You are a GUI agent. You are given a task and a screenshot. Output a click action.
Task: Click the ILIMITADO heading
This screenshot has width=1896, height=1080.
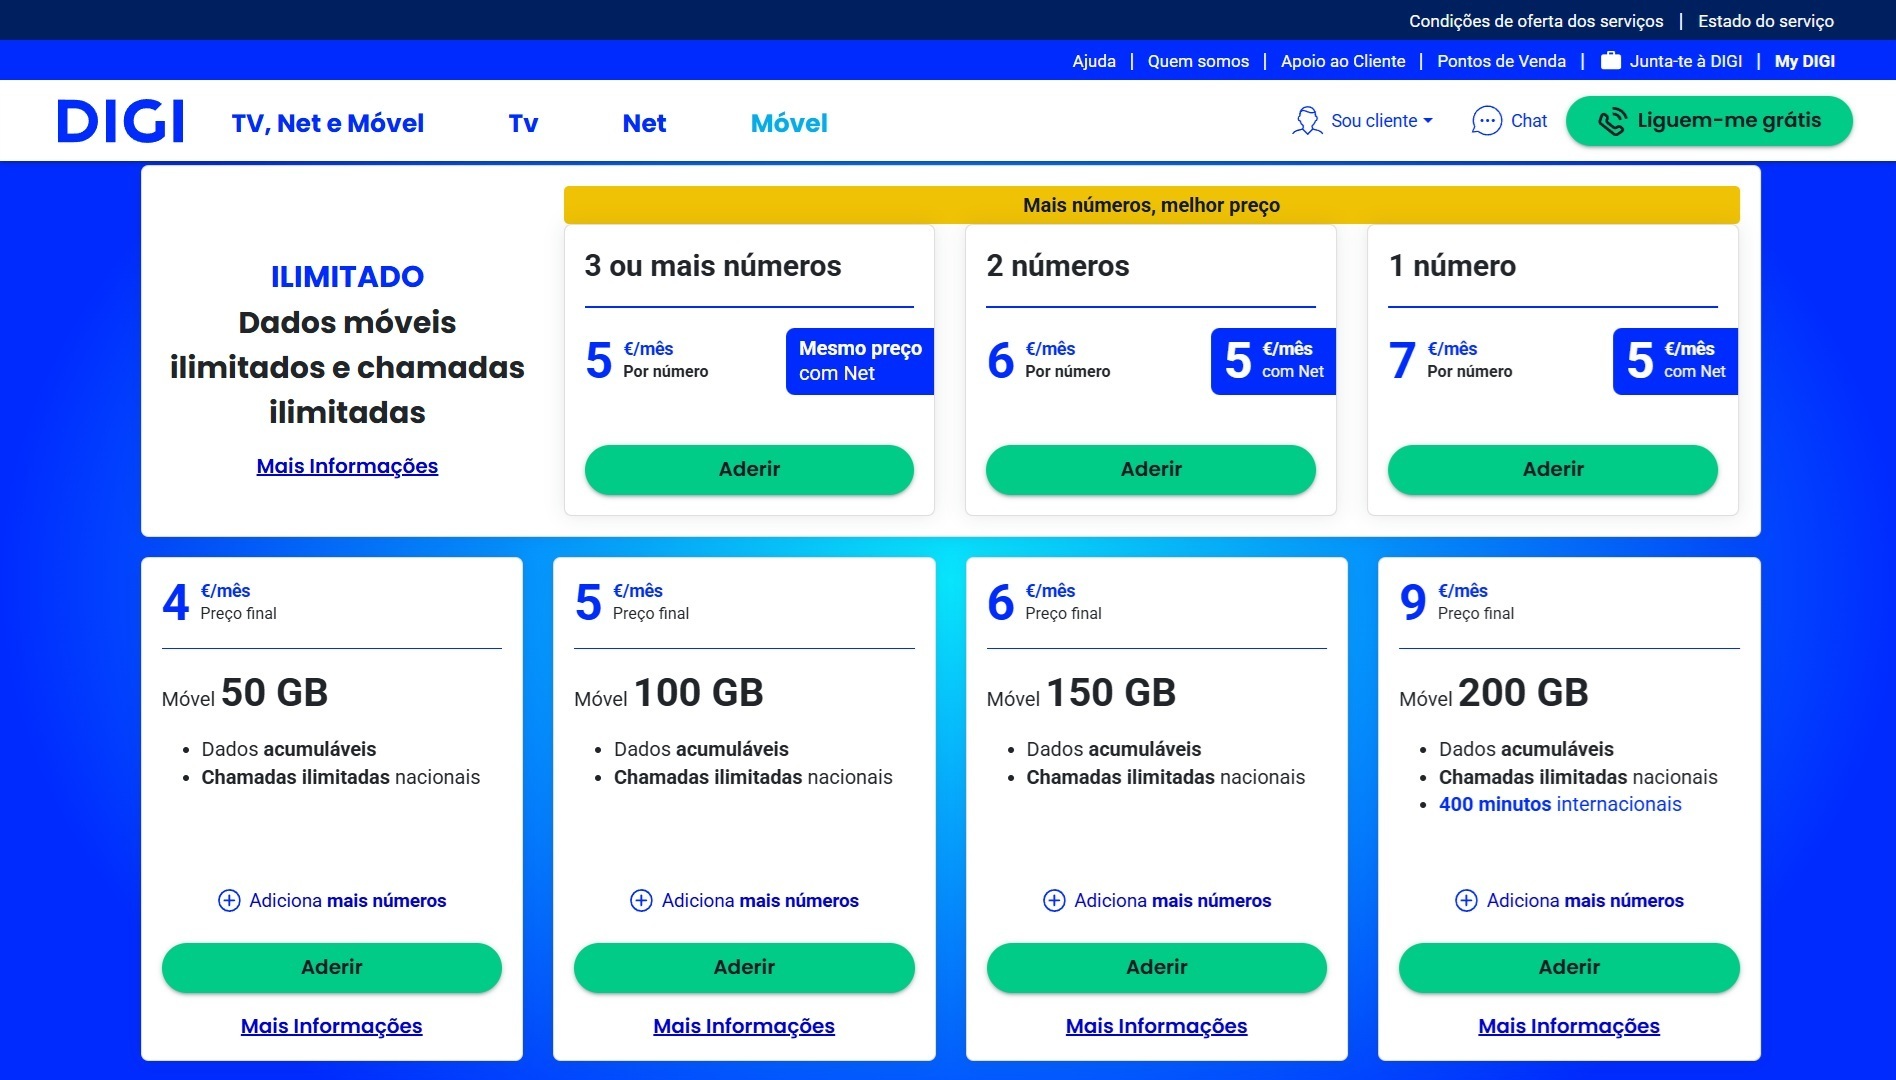(x=347, y=277)
